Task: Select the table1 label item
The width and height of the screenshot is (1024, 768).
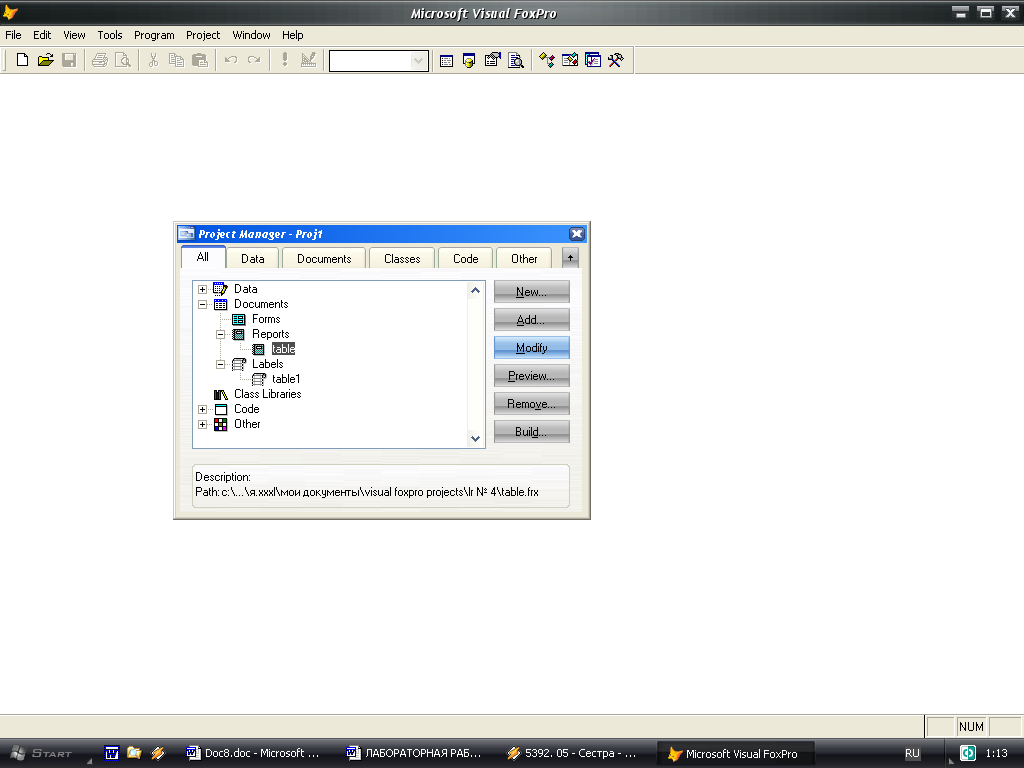Action: pos(286,379)
